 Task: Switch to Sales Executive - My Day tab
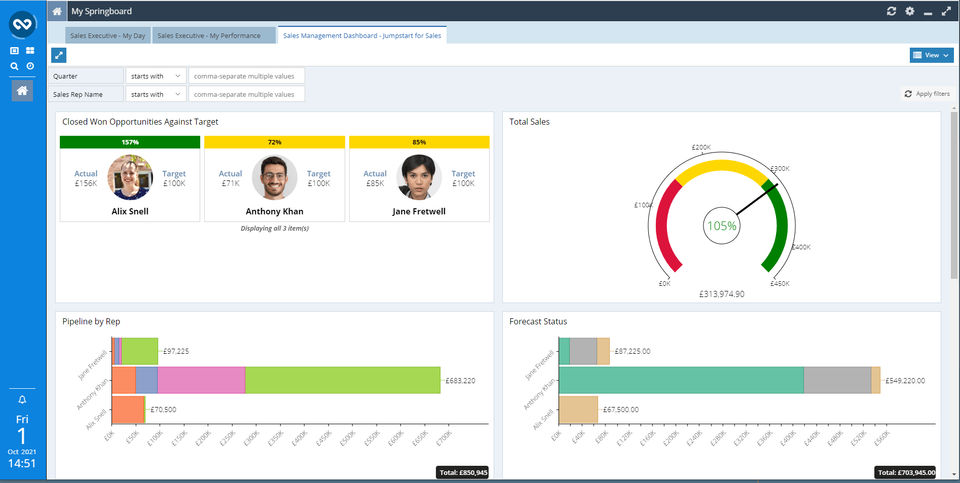point(108,35)
